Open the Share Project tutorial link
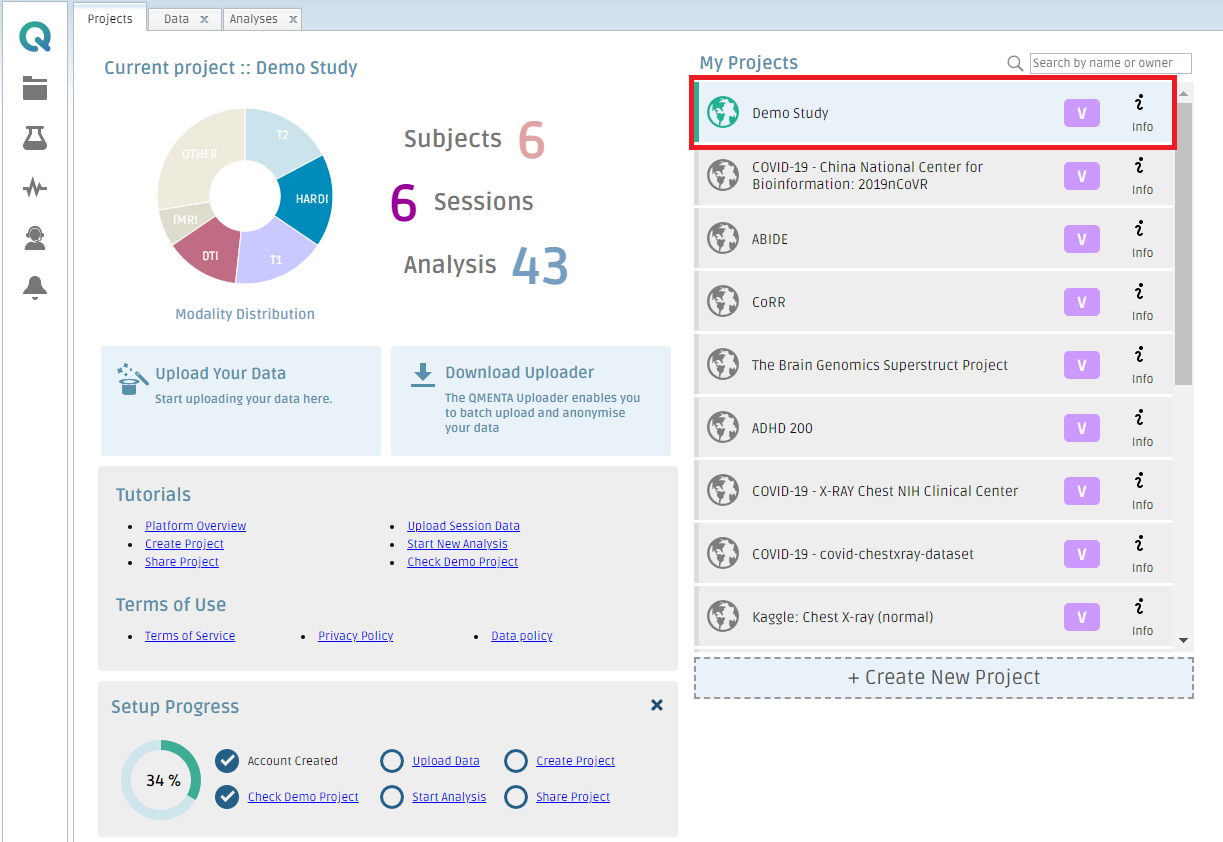The height and width of the screenshot is (842, 1223). pyautogui.click(x=182, y=562)
